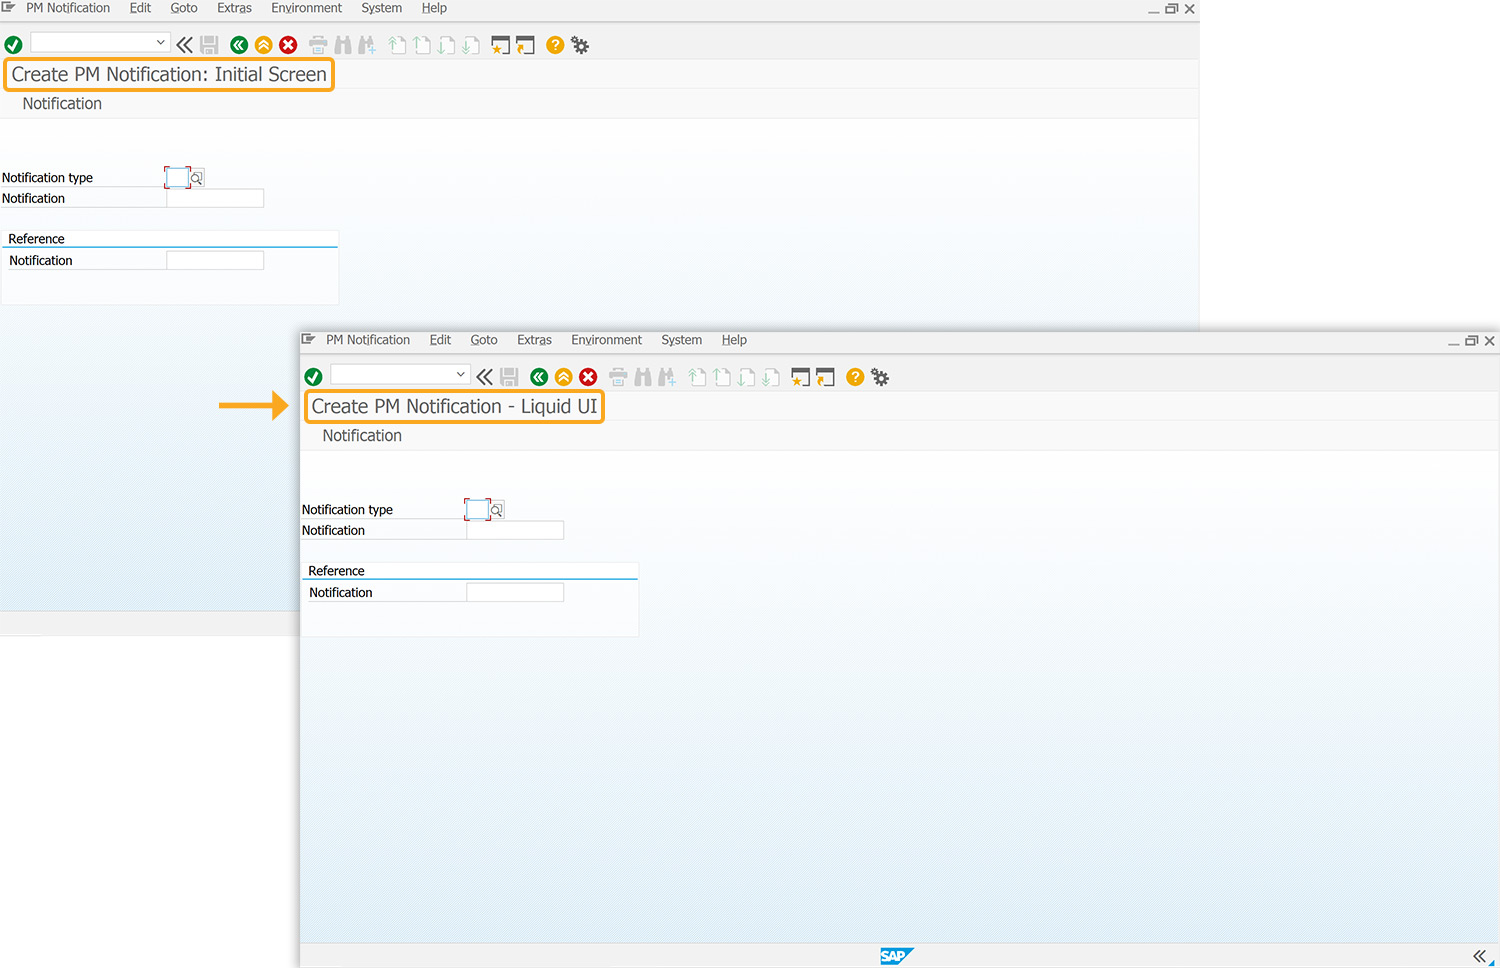This screenshot has height=968, width=1500.
Task: Click Last Page icon in Liquid UI window
Action: click(x=771, y=377)
